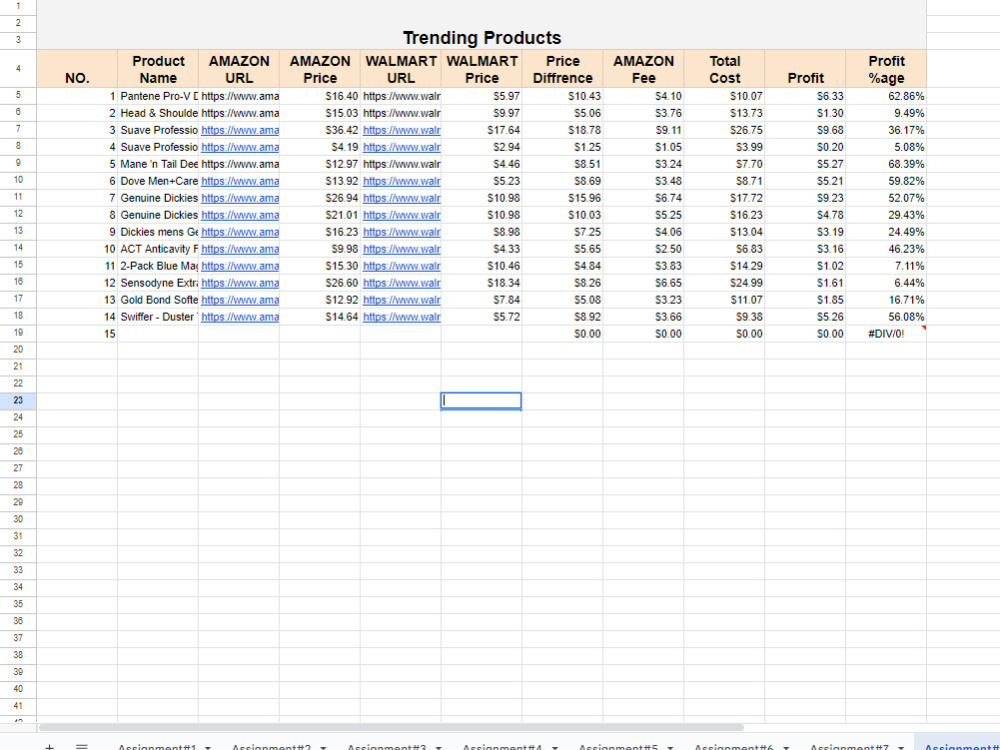Viewport: 1000px width, 750px height.
Task: Select the $24.99 total cost cell
Action: click(724, 283)
